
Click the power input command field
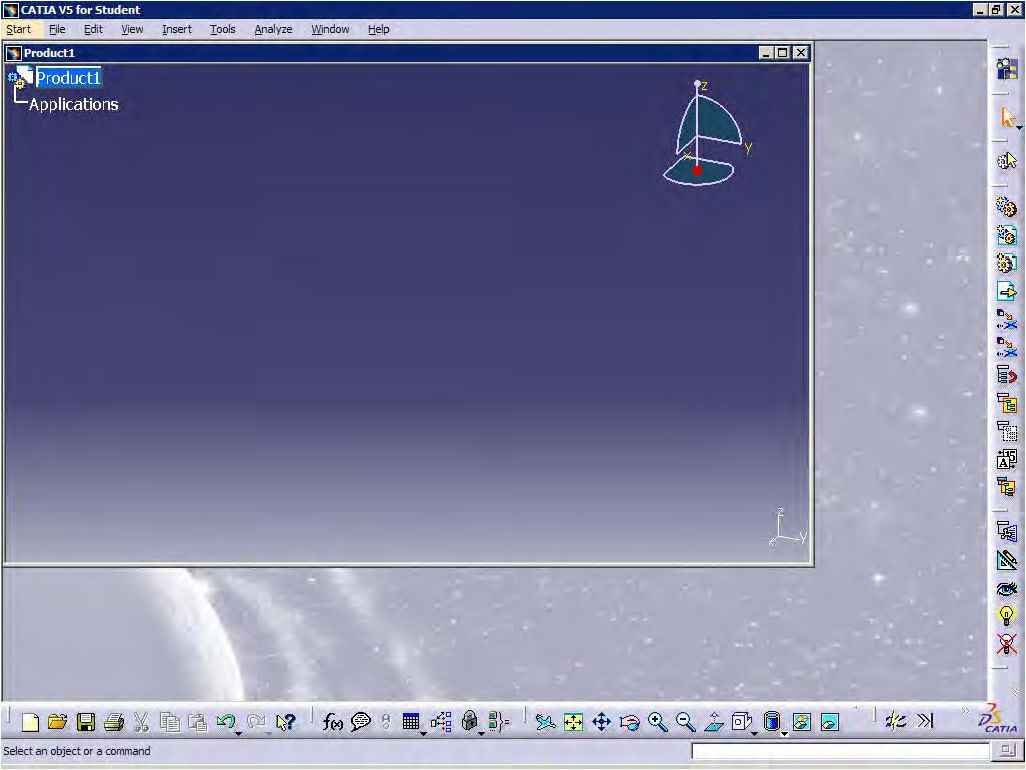[840, 750]
